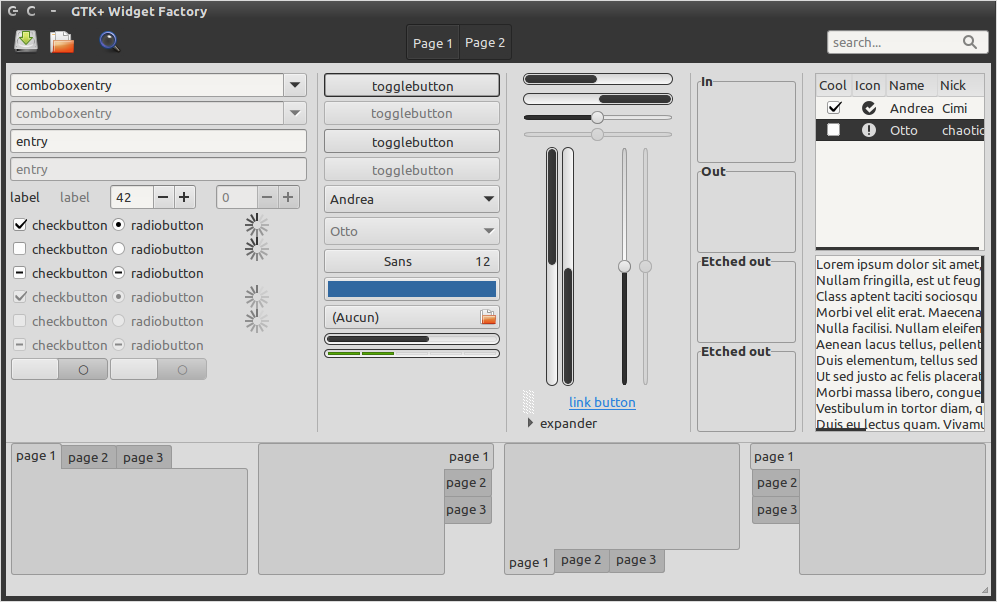Click the window resize grip at bottom right
This screenshot has height=602, width=997.
pyautogui.click(x=985, y=590)
